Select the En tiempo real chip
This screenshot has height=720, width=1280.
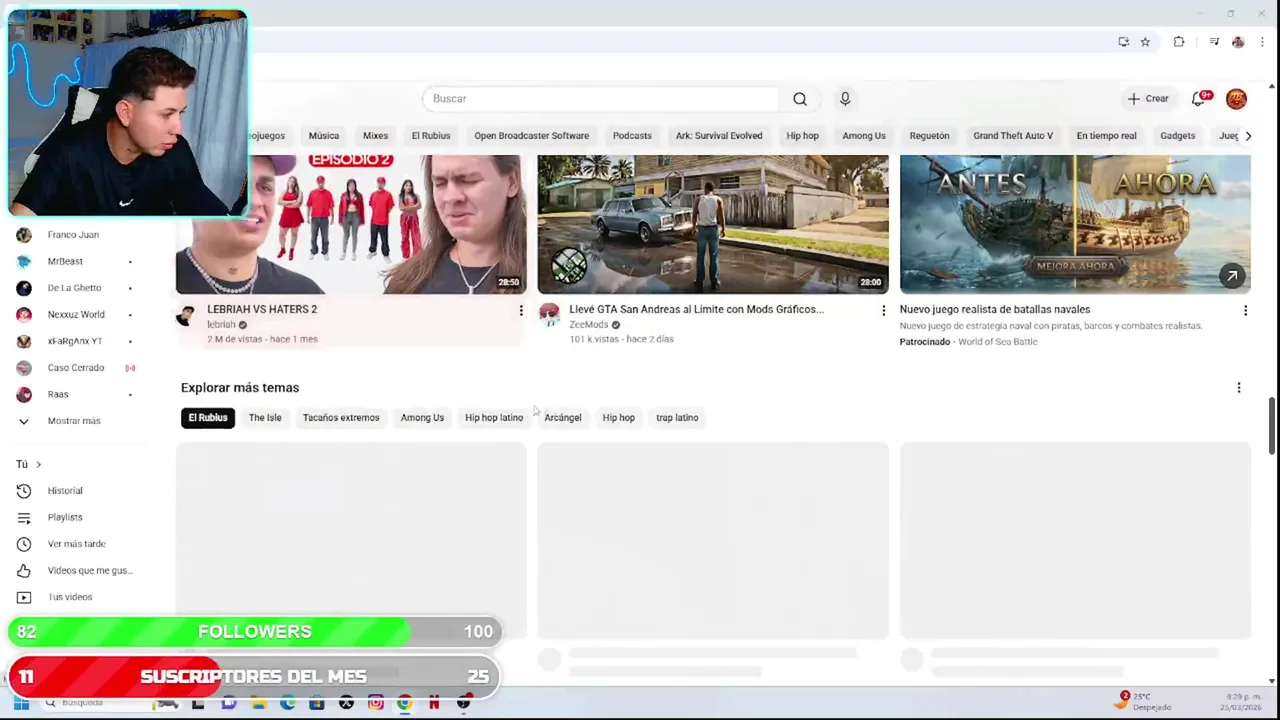(1106, 136)
